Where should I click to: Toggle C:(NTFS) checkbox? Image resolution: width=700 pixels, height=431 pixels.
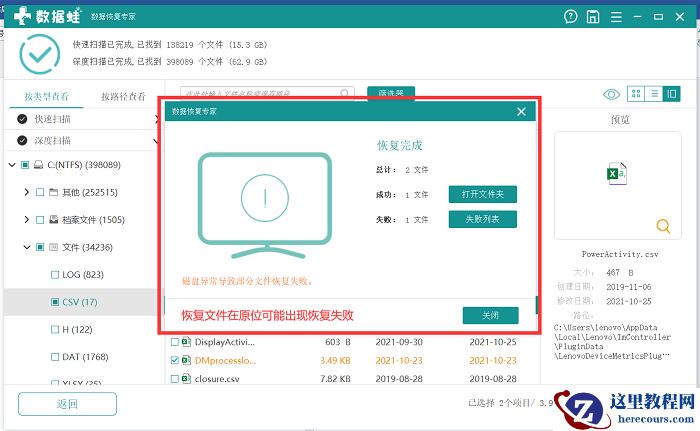pos(25,165)
